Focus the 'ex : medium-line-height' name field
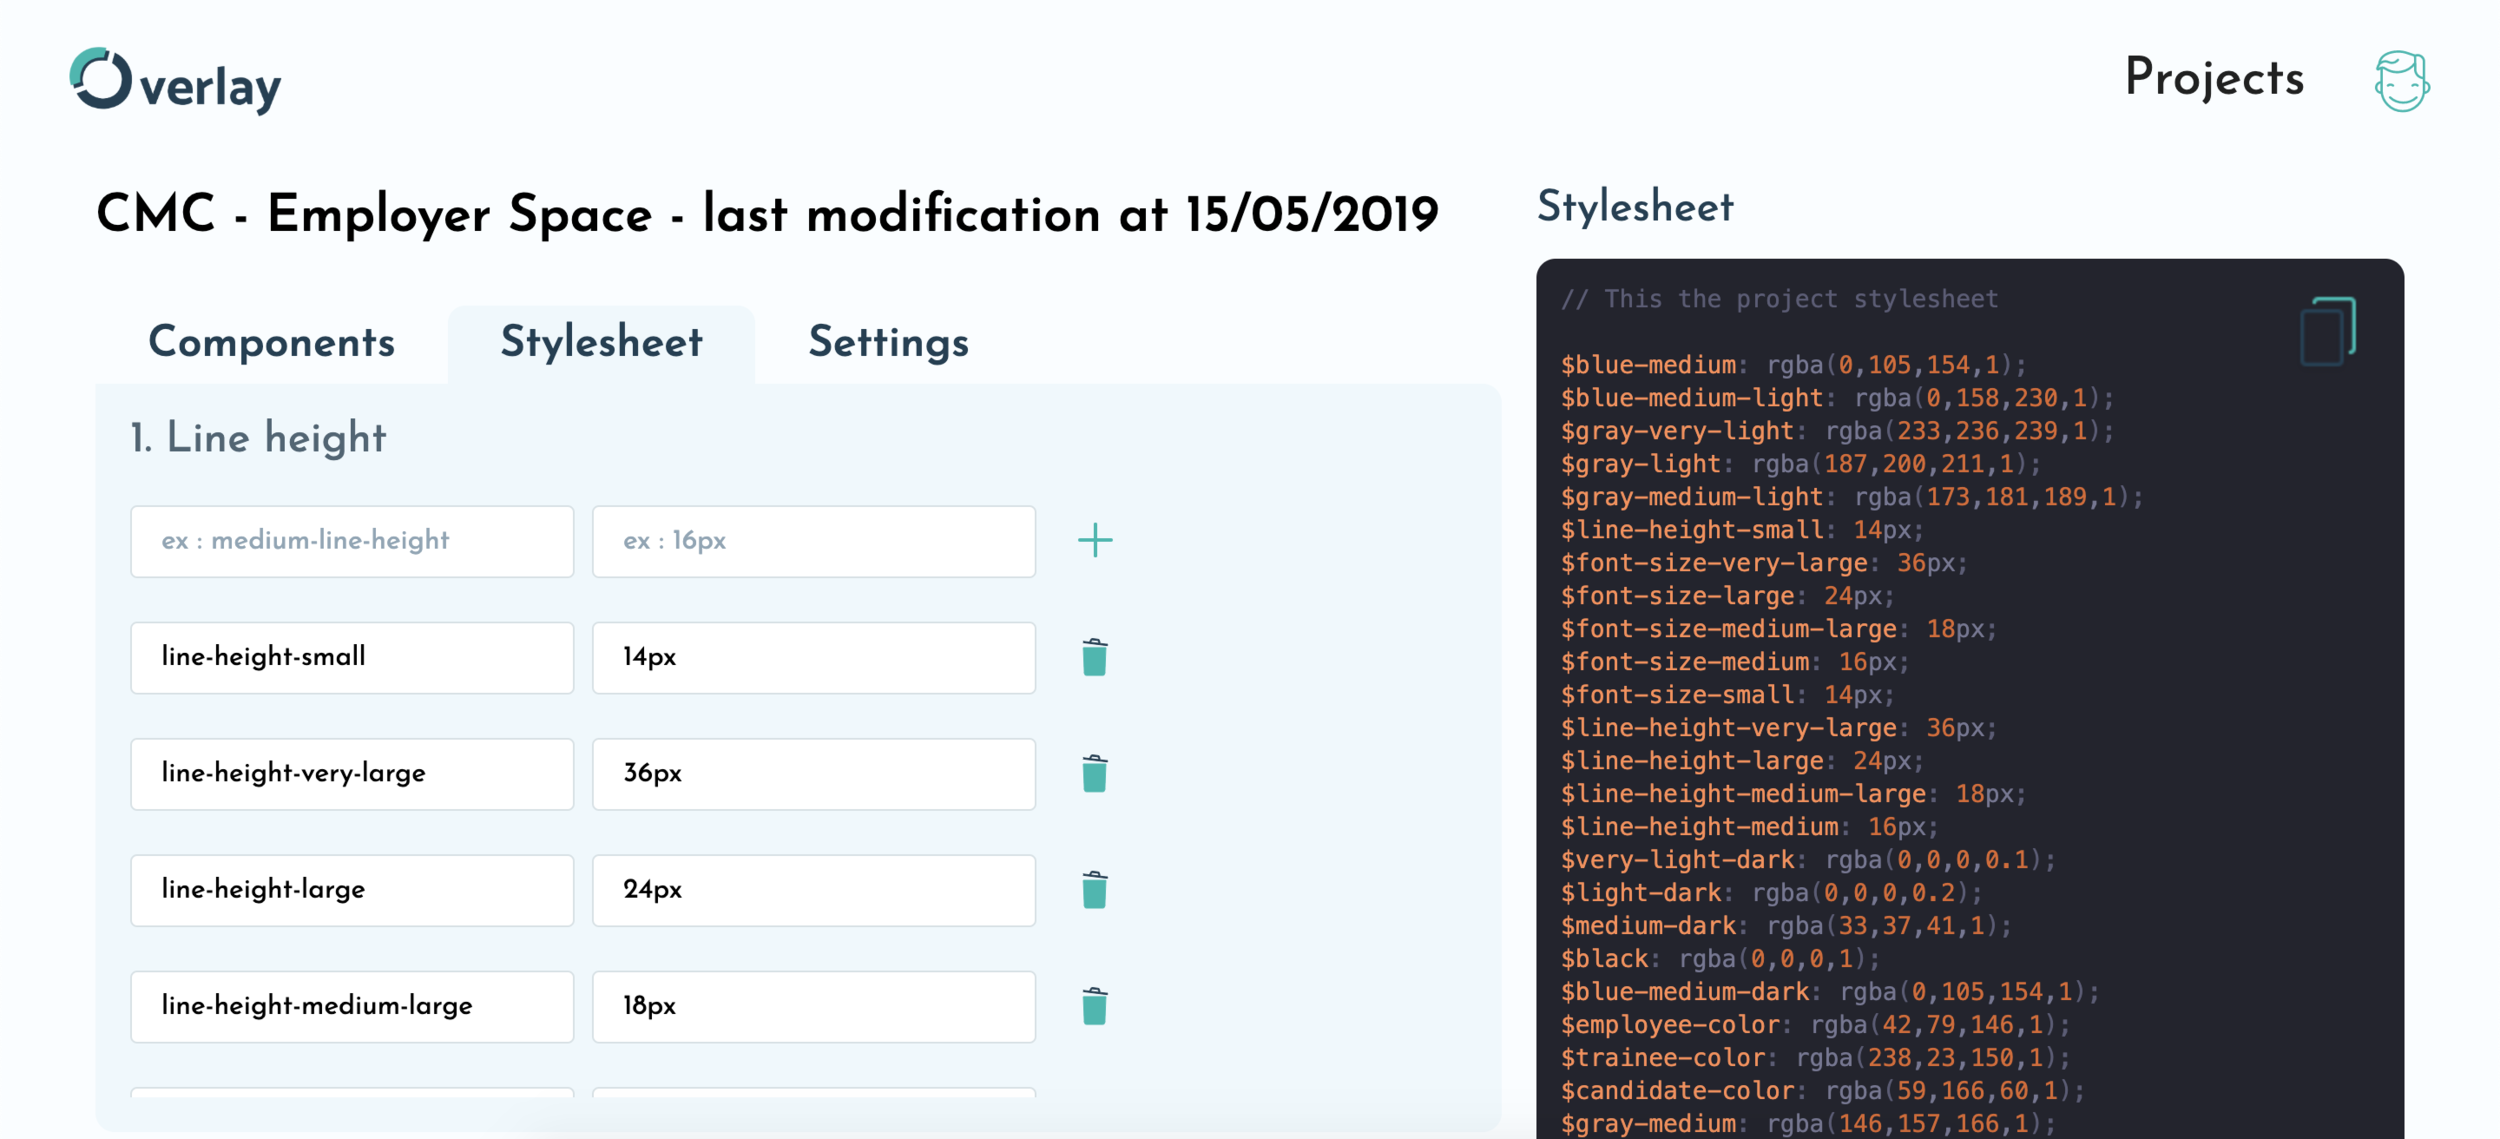 352,541
